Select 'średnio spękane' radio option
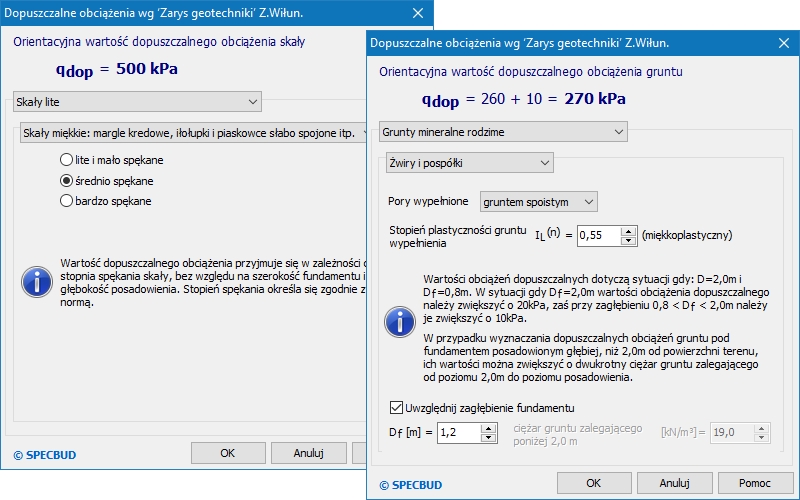 click(66, 181)
